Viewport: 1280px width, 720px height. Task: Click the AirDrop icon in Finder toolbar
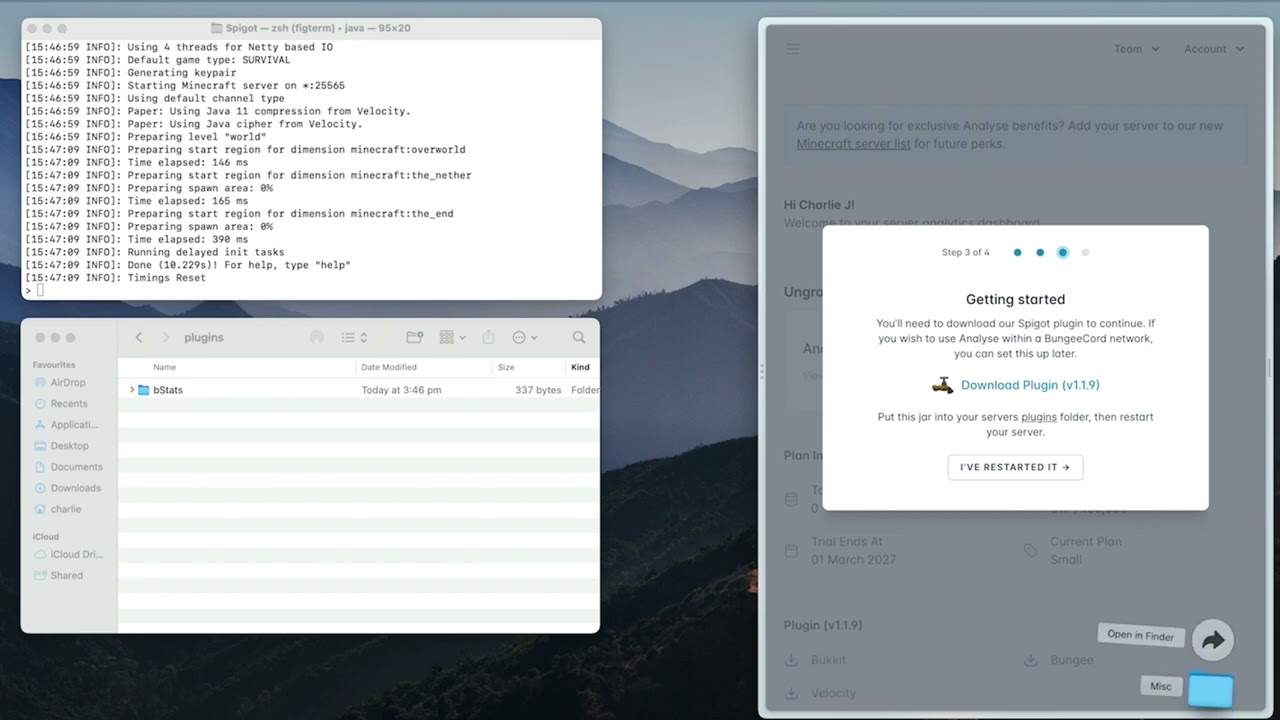[x=317, y=338]
